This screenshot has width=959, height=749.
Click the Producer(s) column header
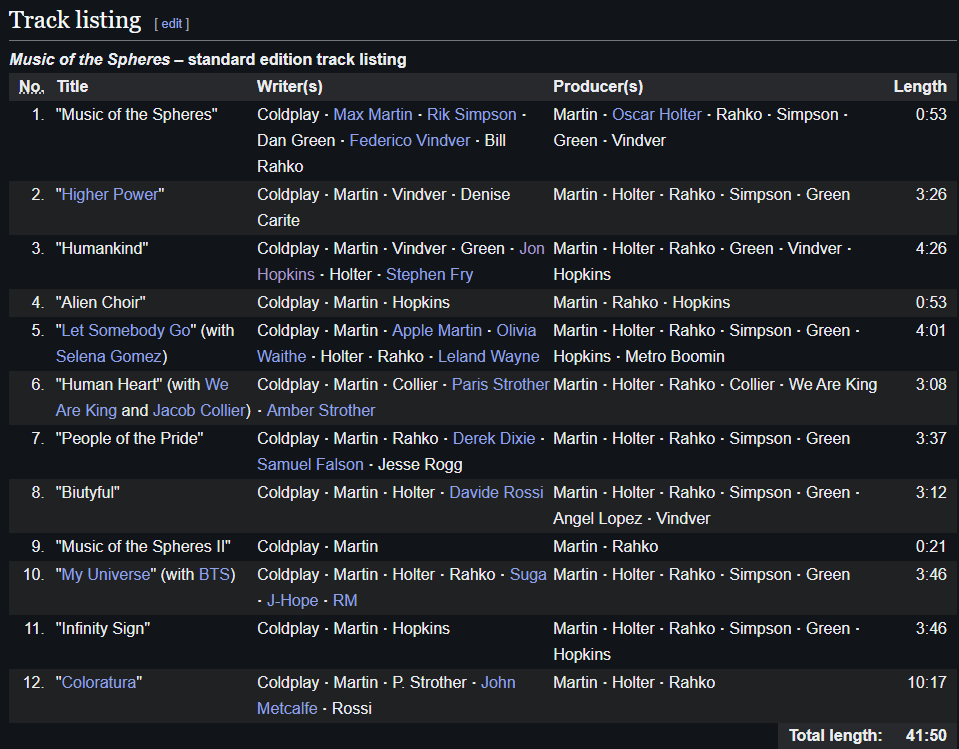tap(598, 87)
